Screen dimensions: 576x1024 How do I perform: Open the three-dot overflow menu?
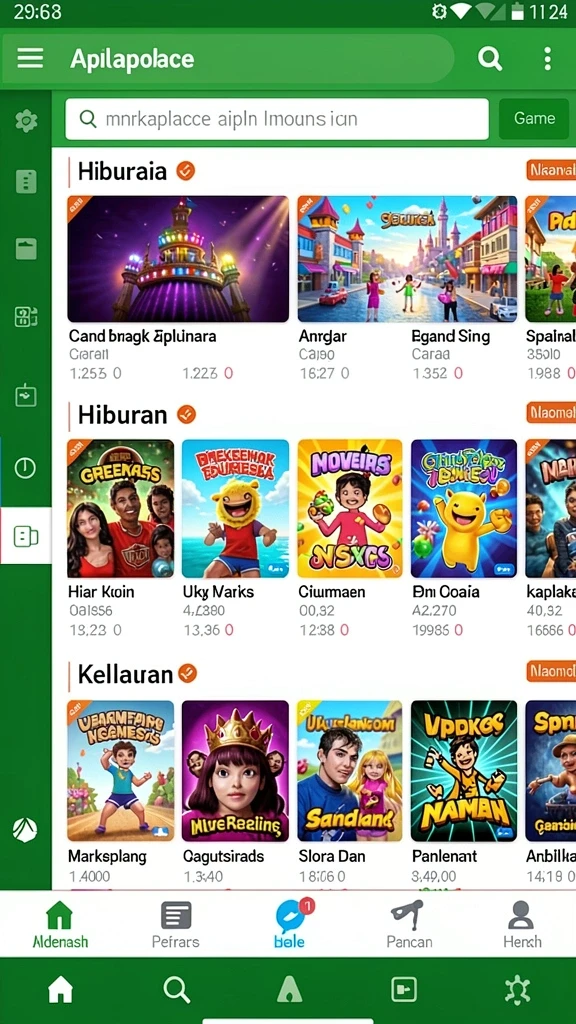547,59
